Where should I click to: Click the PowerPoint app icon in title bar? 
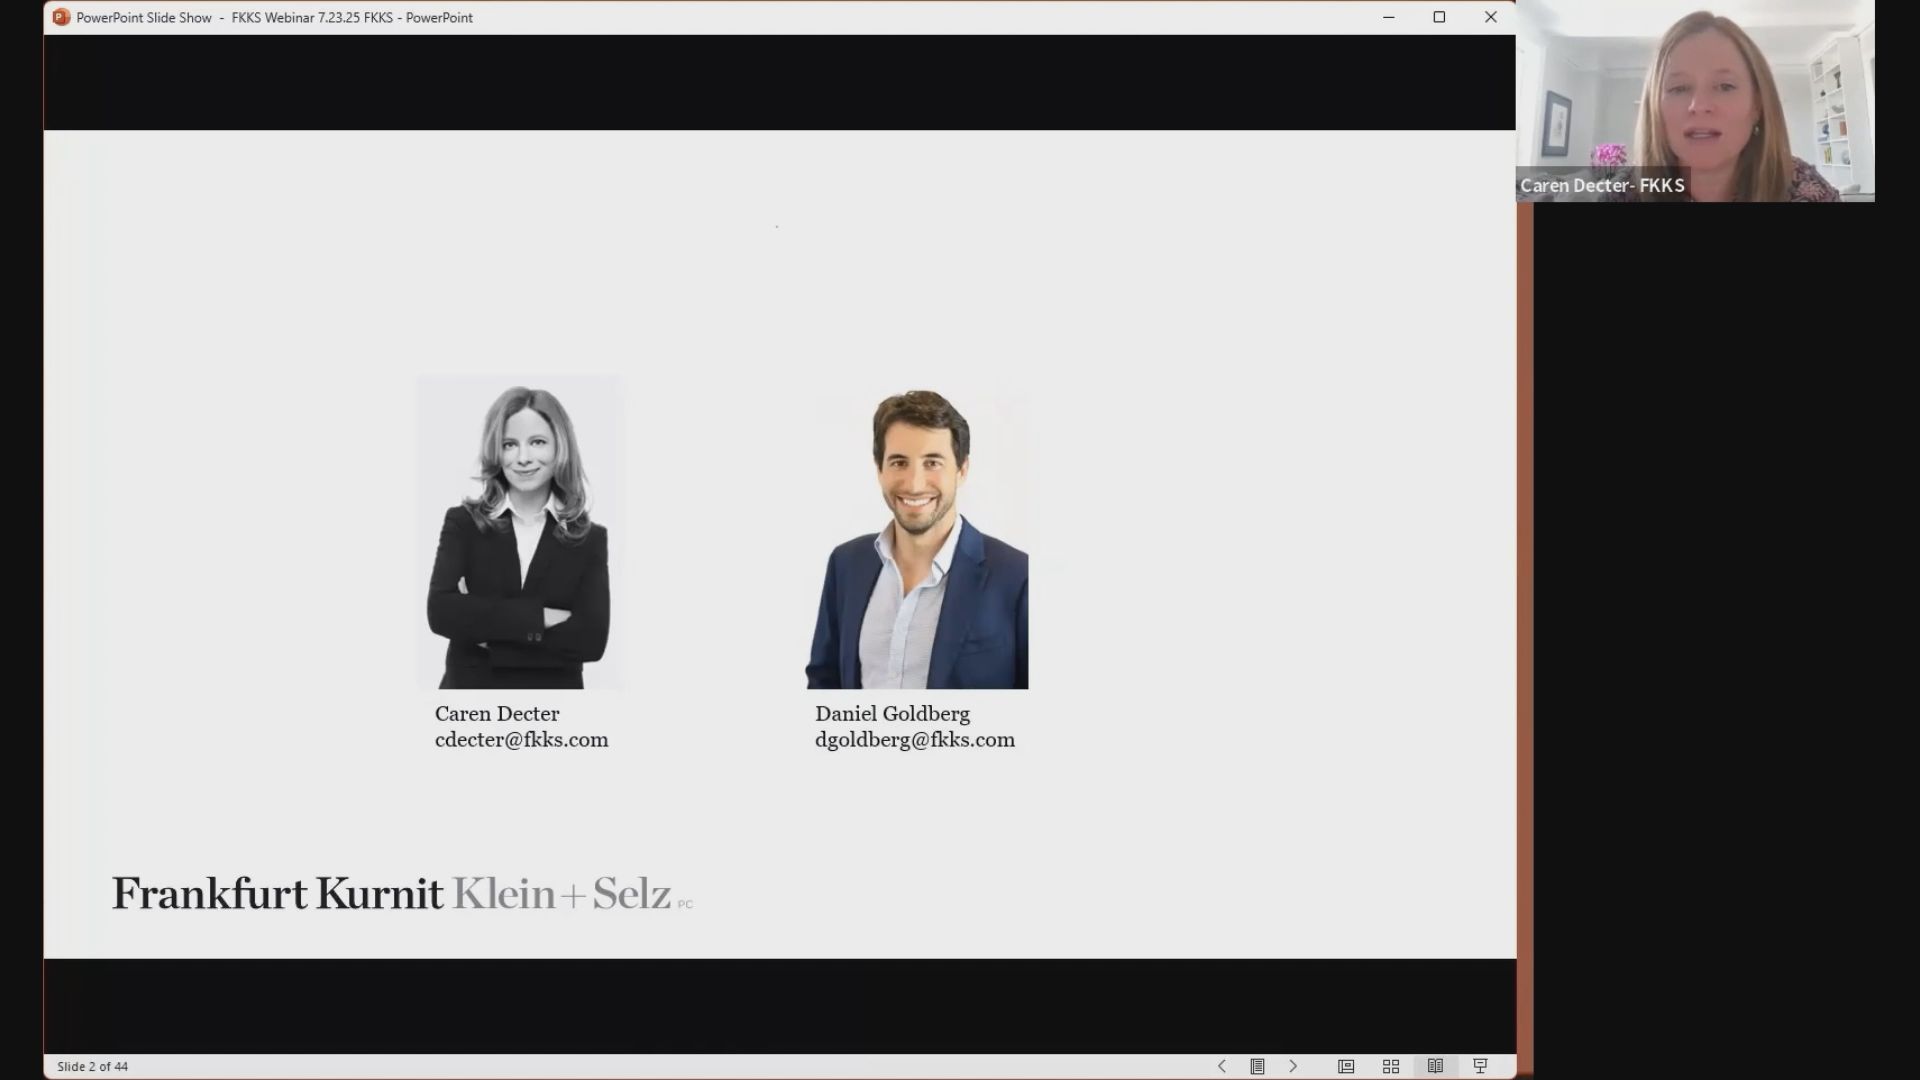tap(61, 17)
